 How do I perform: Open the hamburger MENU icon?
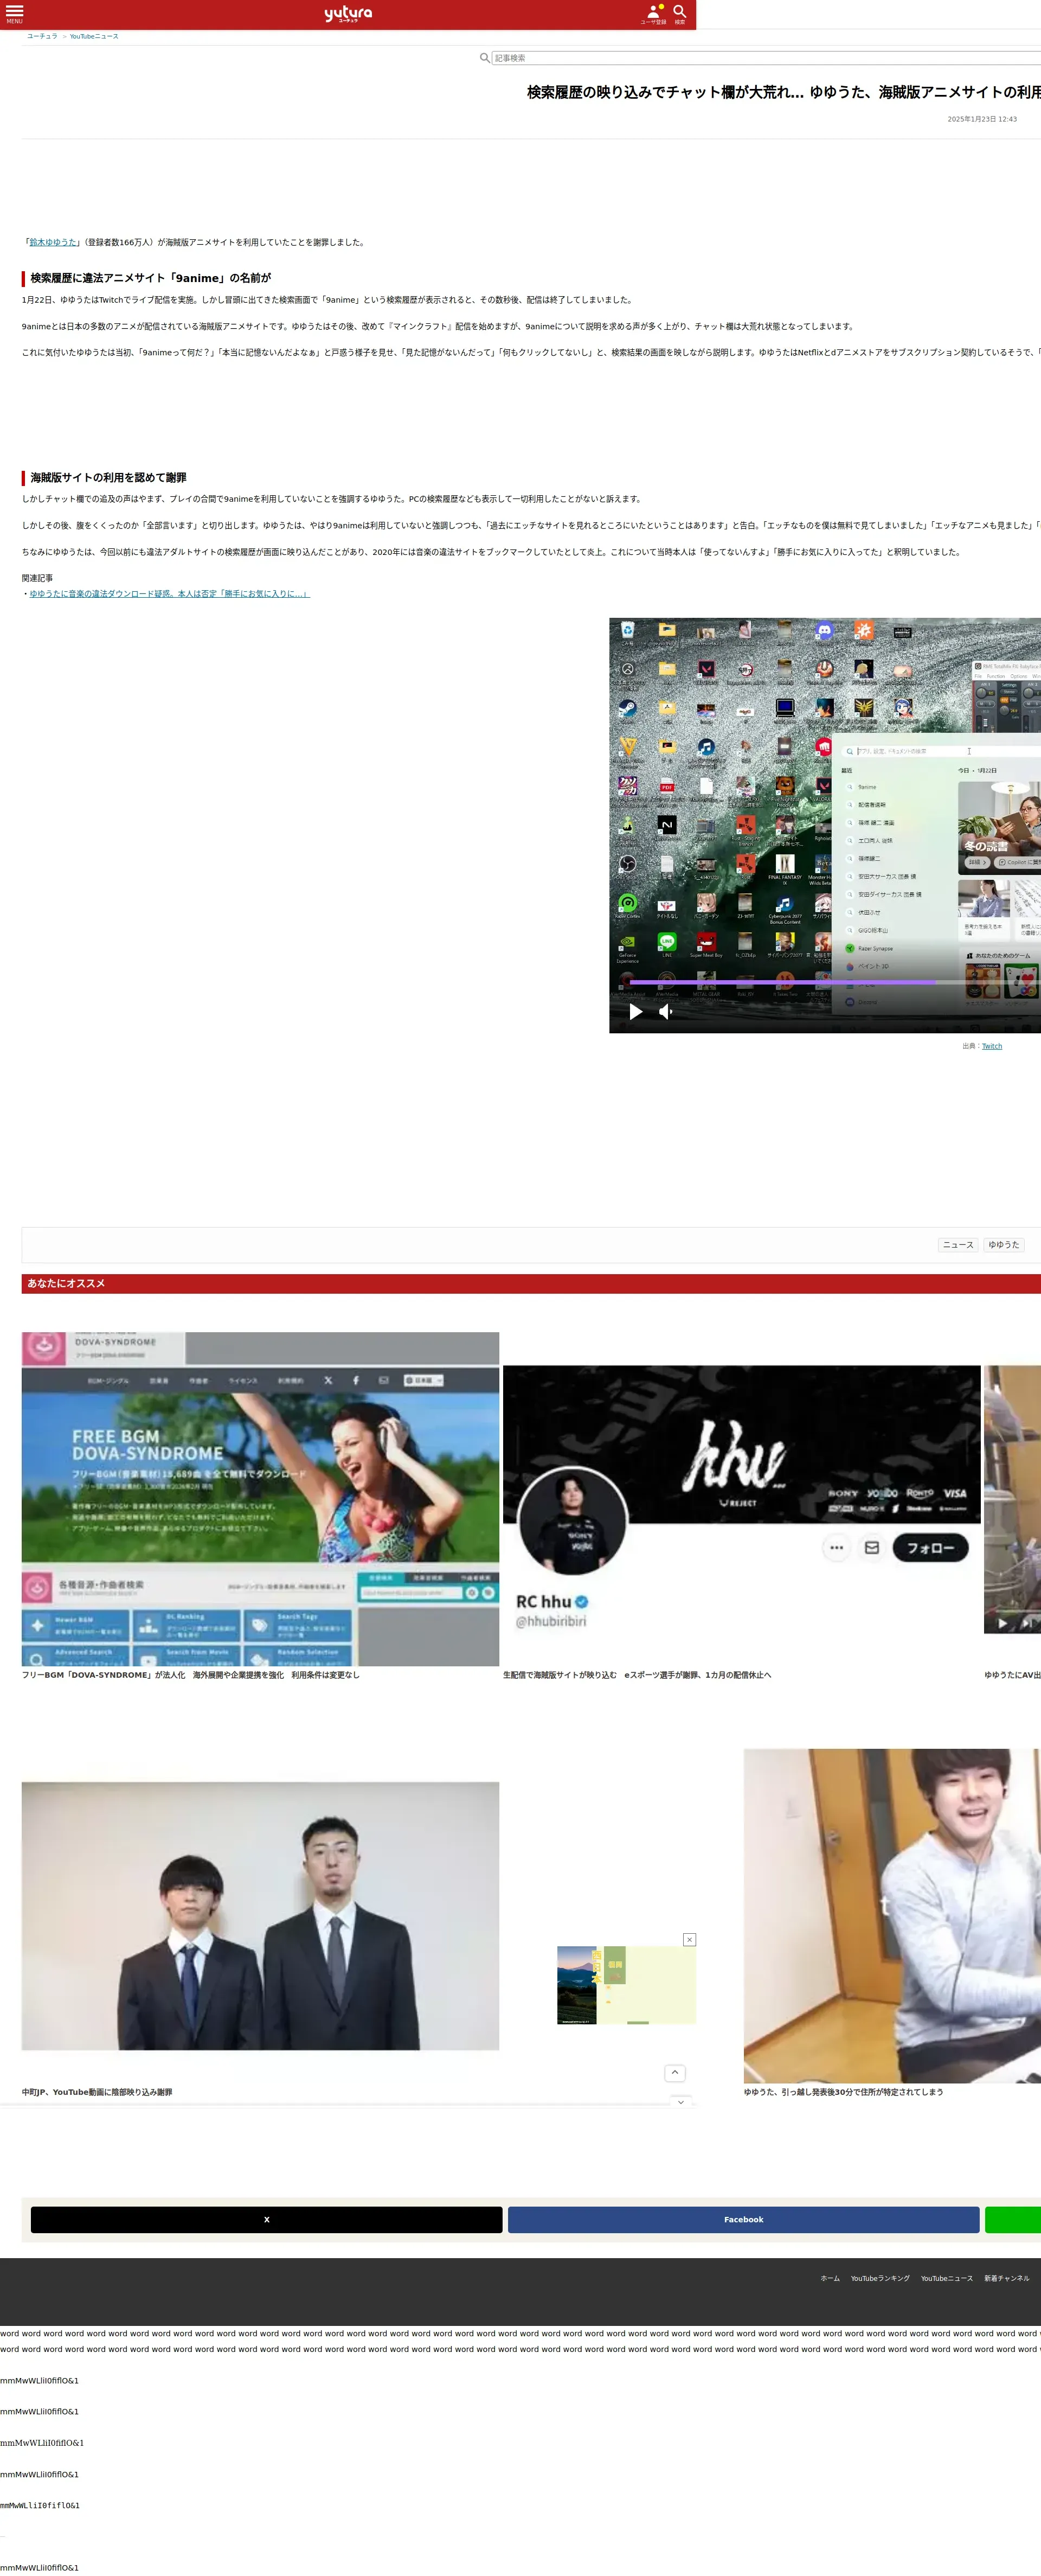(14, 13)
